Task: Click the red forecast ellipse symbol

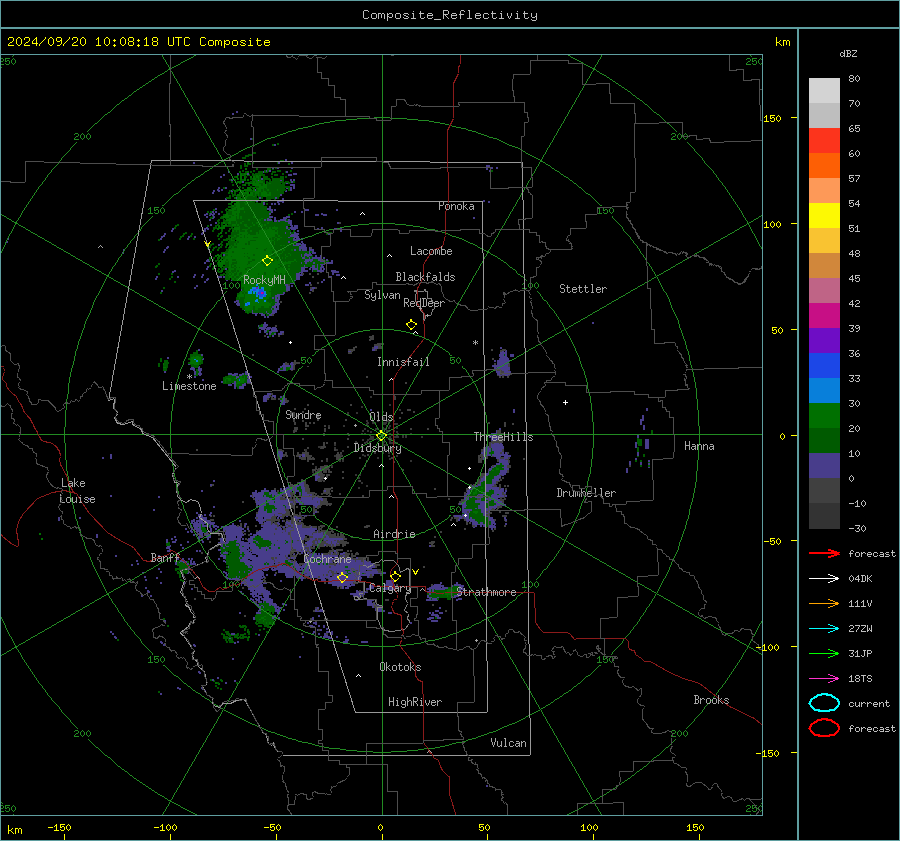Action: pyautogui.click(x=824, y=728)
